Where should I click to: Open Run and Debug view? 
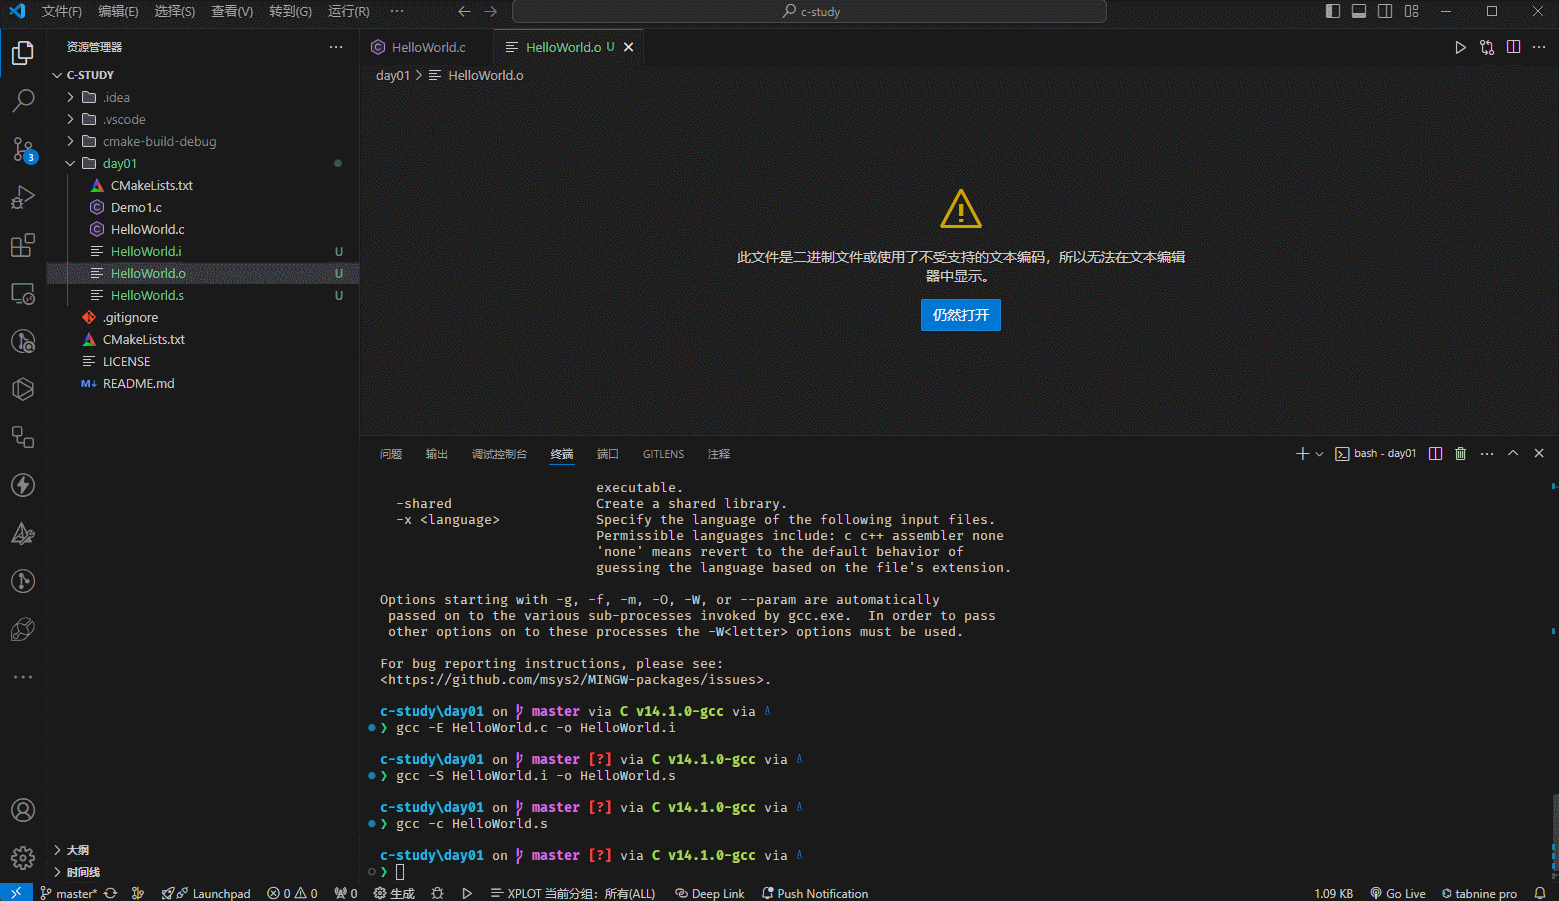coord(23,197)
